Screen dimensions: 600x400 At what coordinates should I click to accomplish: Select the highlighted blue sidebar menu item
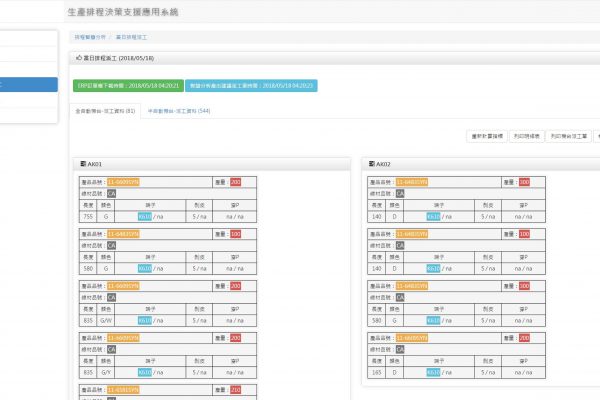tap(29, 85)
